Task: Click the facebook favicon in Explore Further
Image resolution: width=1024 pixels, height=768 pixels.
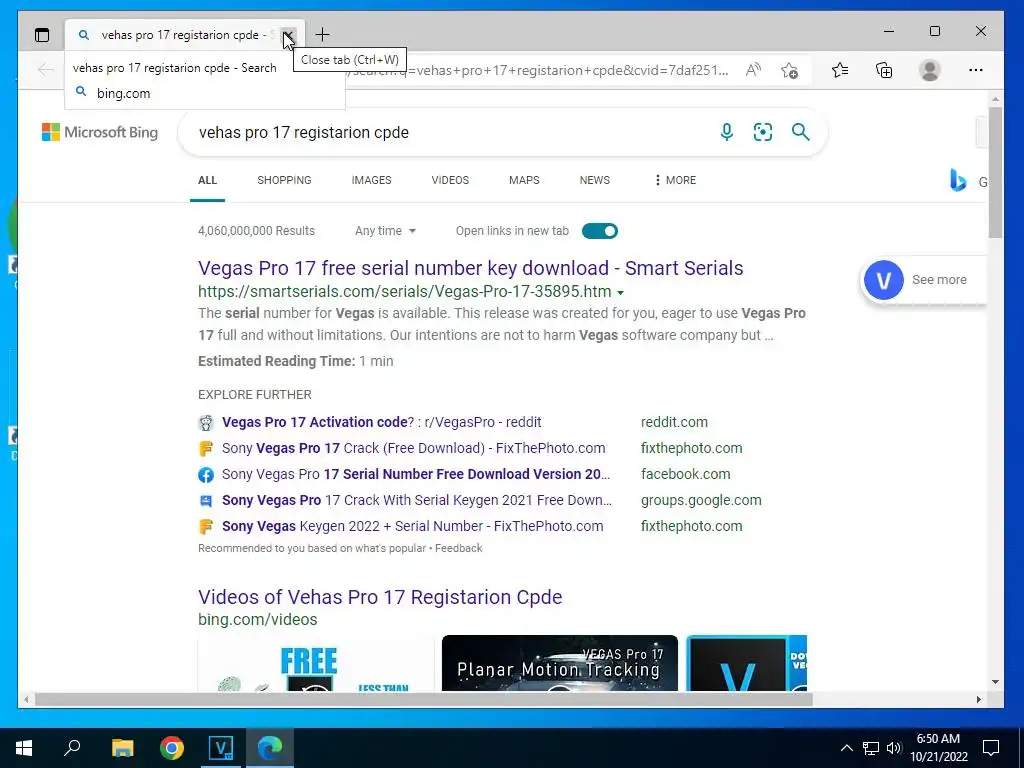Action: tap(206, 475)
